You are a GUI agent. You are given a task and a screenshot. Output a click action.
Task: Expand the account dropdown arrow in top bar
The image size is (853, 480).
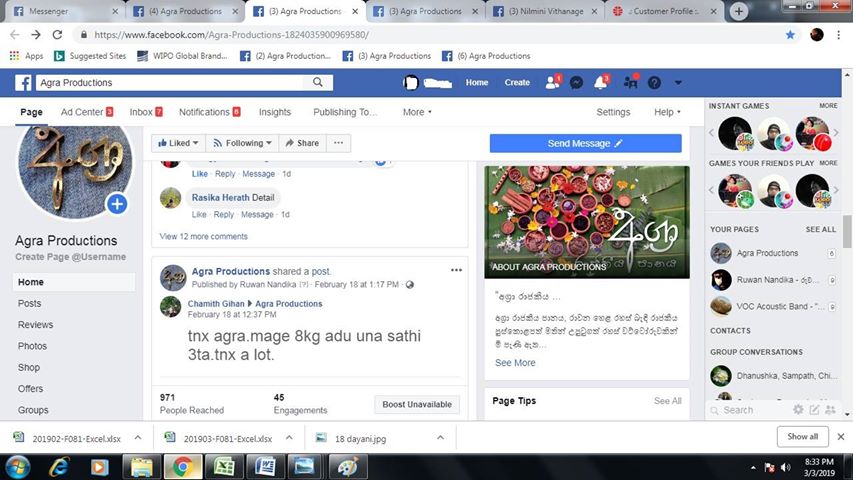pyautogui.click(x=678, y=83)
